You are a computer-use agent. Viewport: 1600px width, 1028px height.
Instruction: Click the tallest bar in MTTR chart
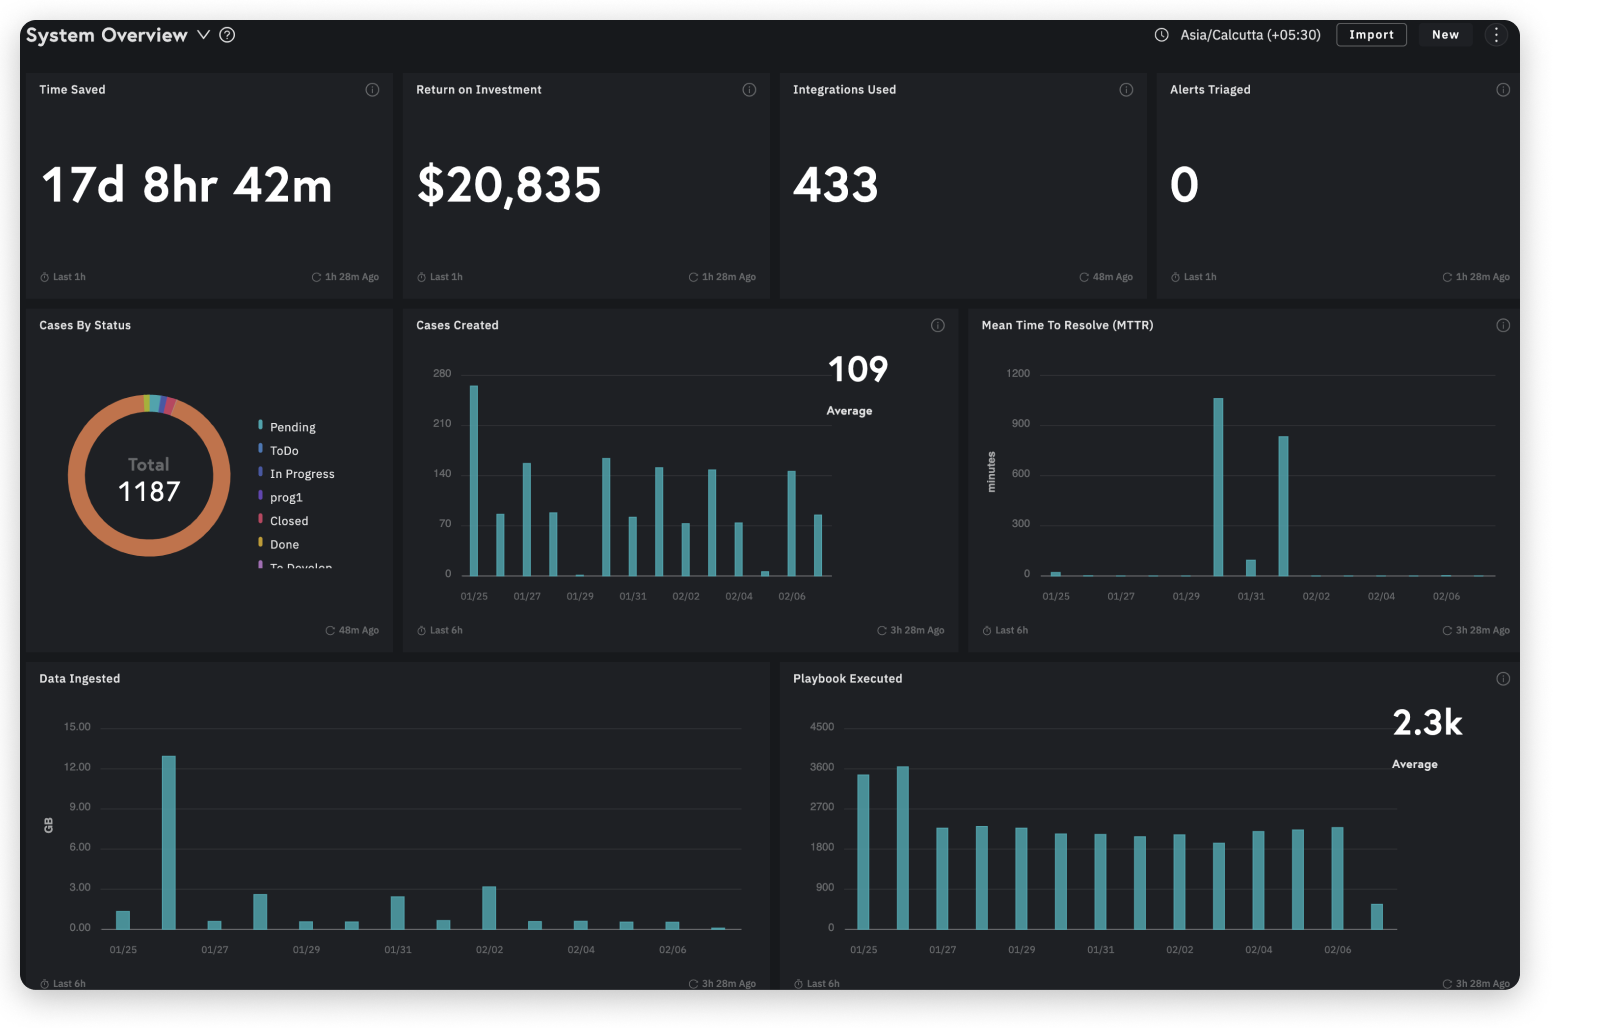1218,487
